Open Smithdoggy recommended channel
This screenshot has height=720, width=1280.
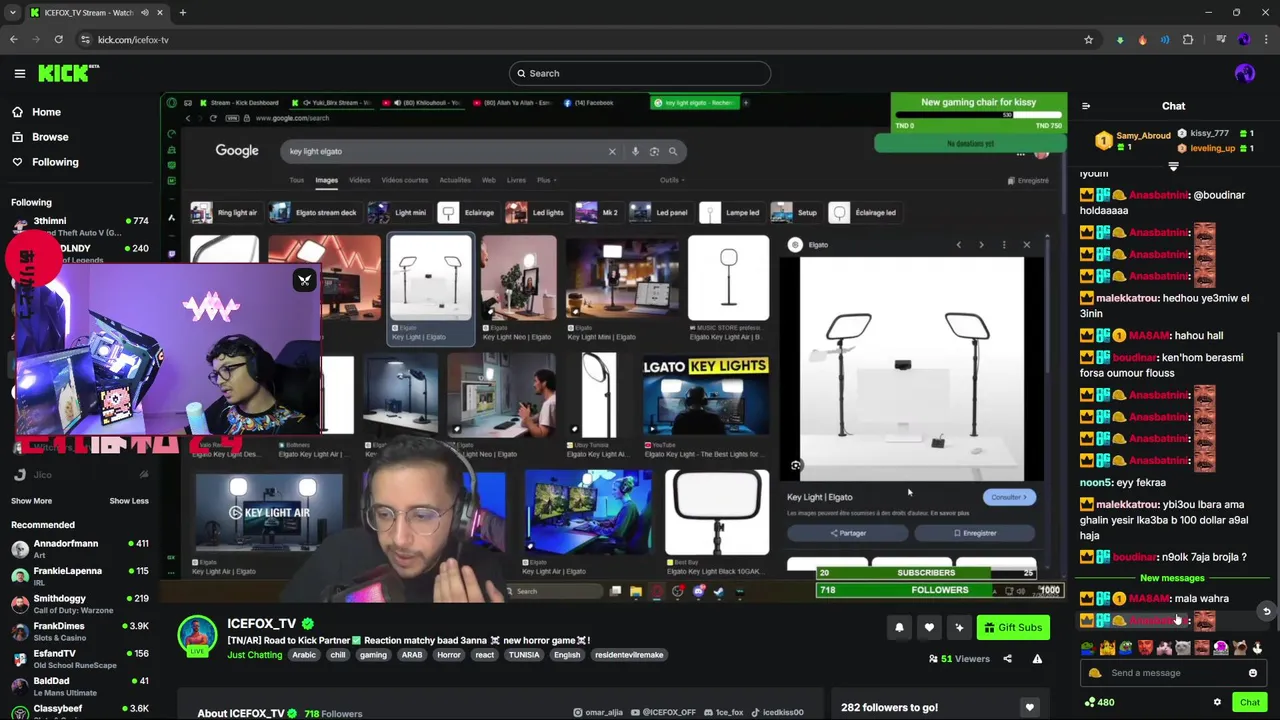tap(80, 604)
